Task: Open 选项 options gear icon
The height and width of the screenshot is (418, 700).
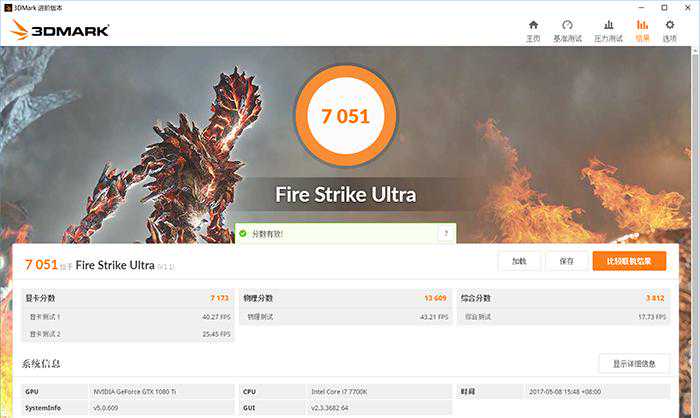Action: (670, 25)
